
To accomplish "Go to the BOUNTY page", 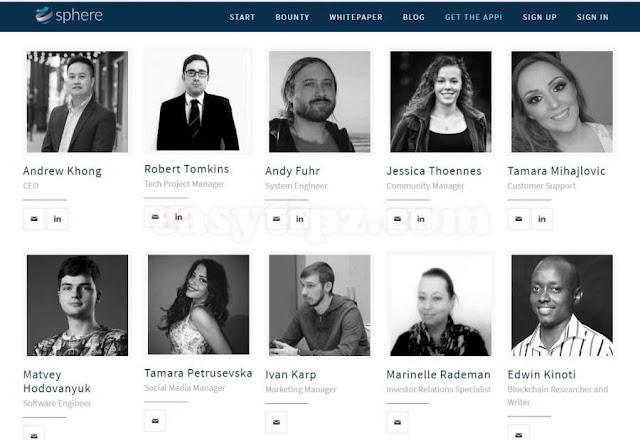I will pos(292,17).
